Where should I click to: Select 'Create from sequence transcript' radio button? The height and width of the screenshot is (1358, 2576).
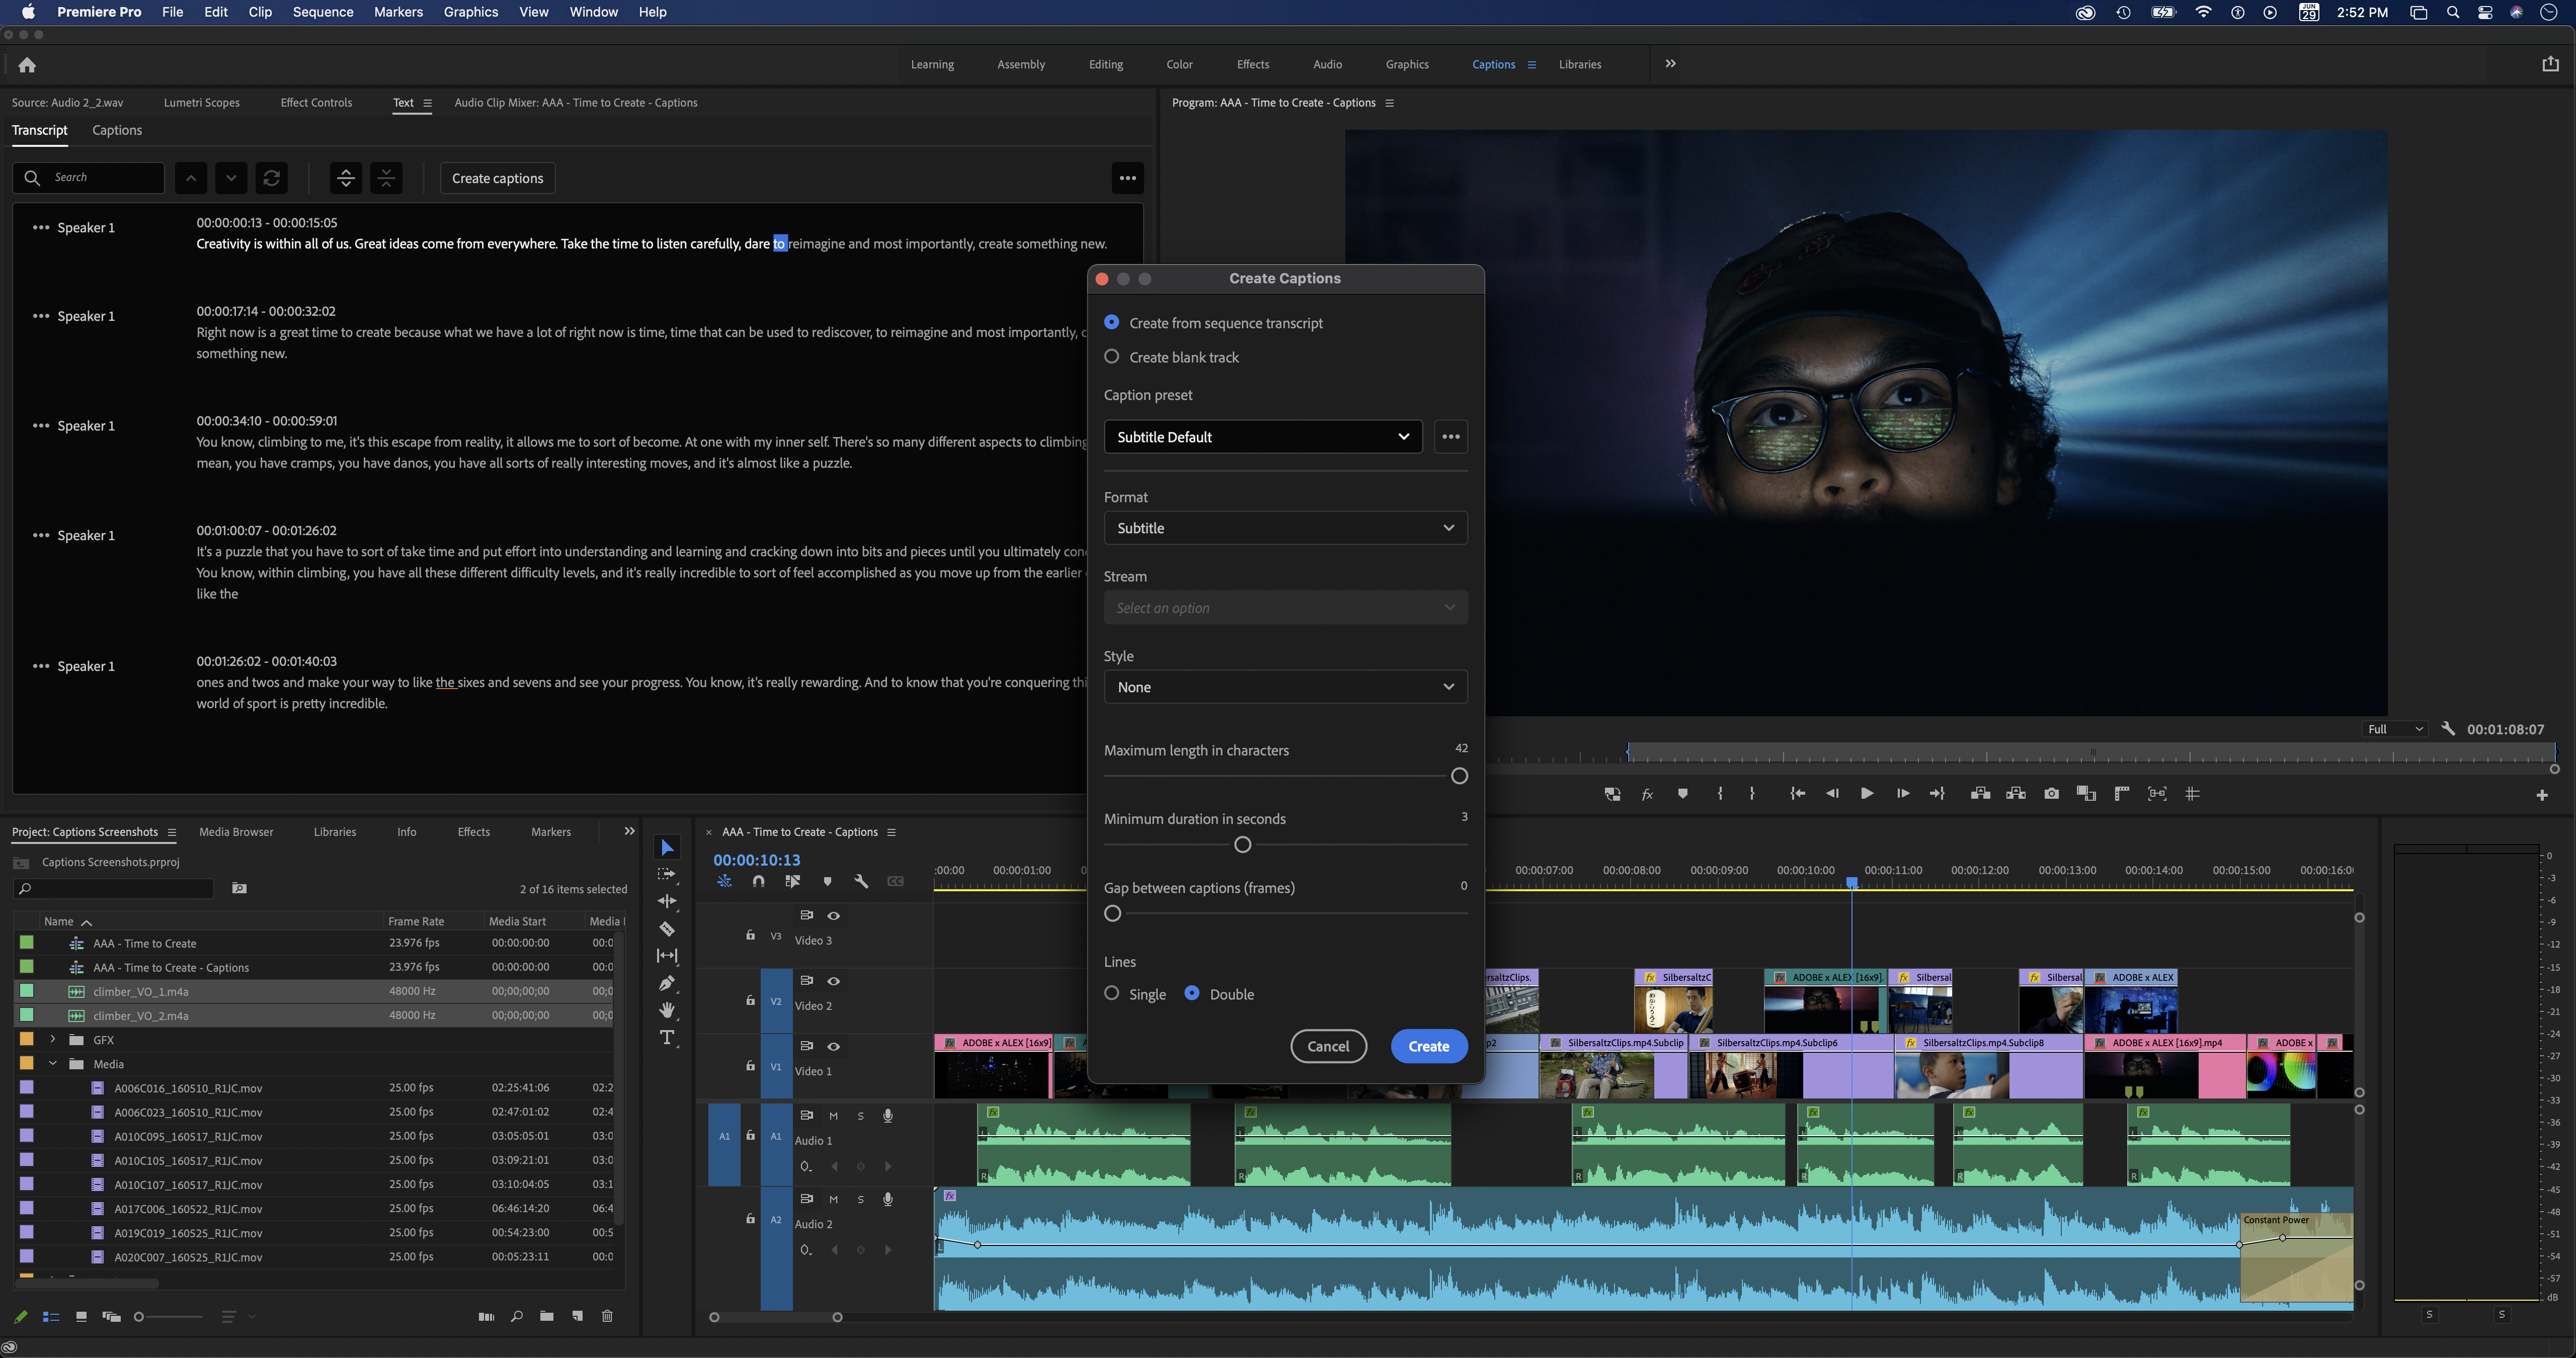[1111, 322]
